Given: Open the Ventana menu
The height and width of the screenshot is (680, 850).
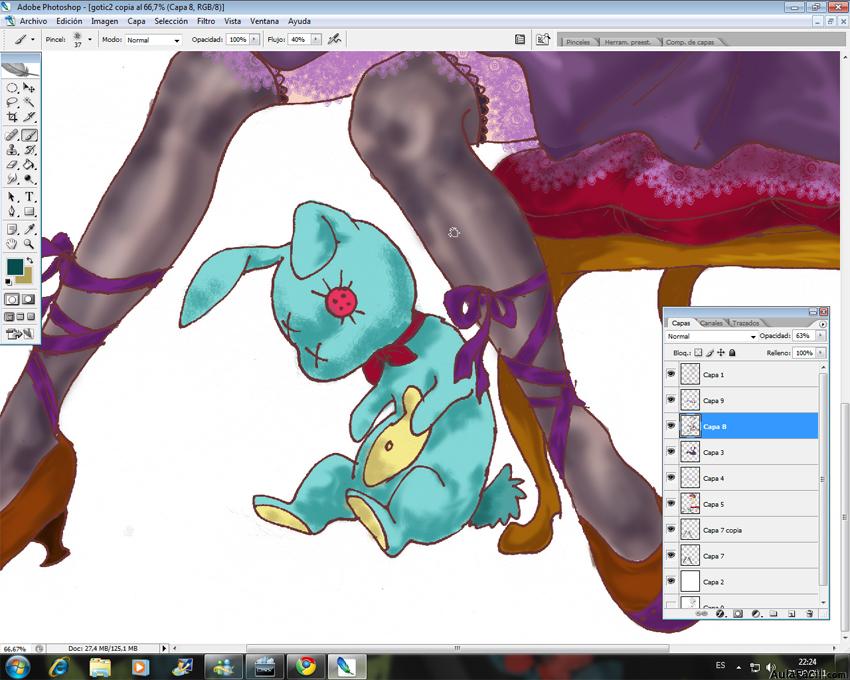Looking at the screenshot, I should point(264,21).
